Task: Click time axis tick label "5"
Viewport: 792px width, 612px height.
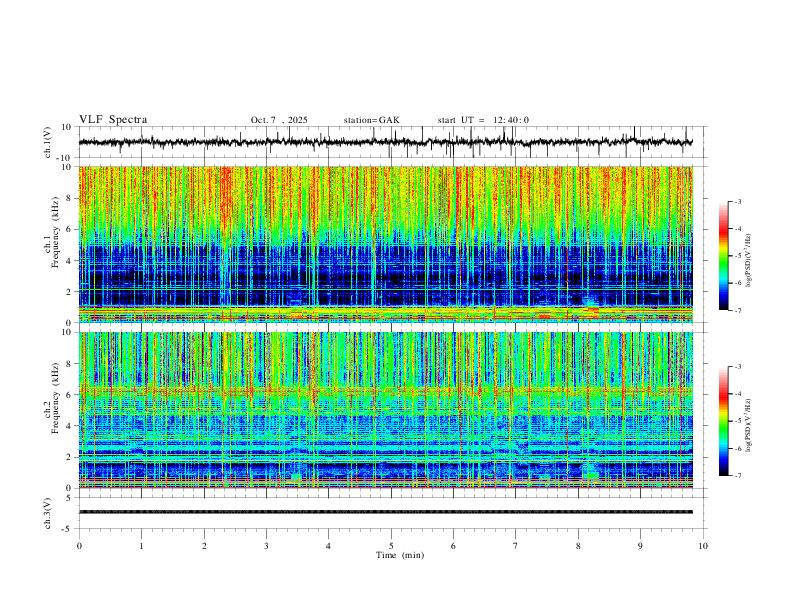Action: point(391,546)
